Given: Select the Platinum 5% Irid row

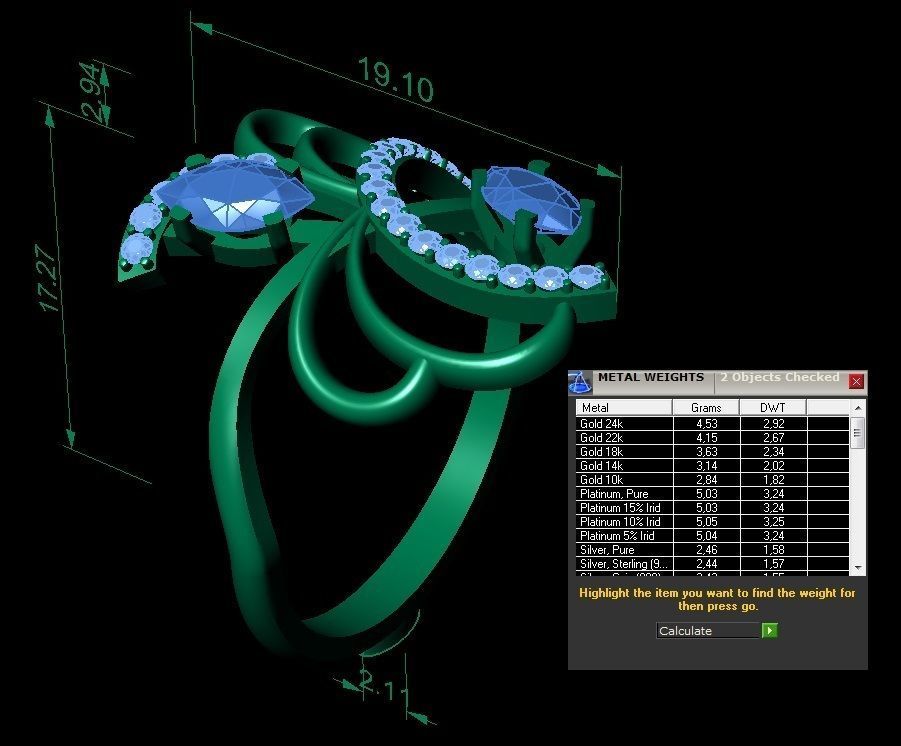Looking at the screenshot, I should point(713,536).
